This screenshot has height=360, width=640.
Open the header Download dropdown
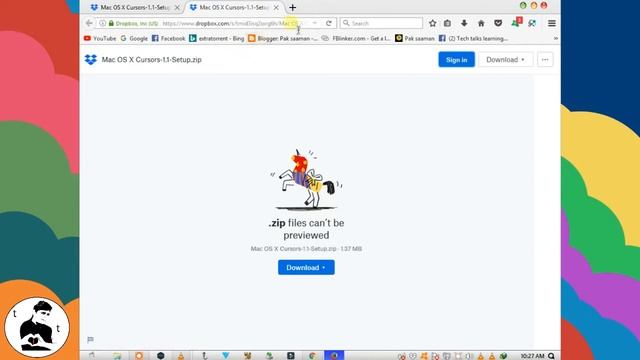(x=505, y=60)
